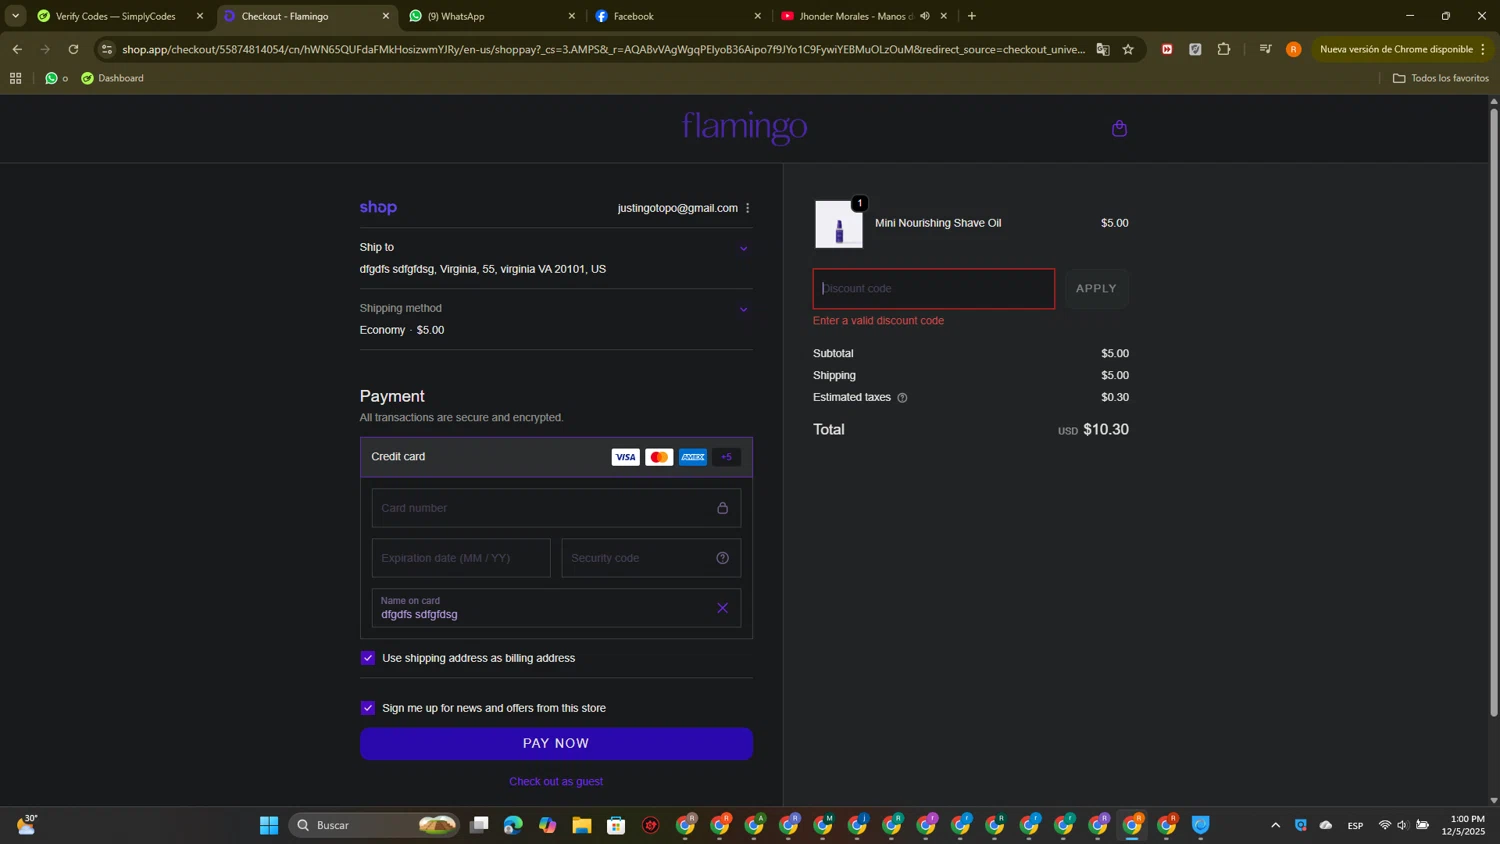Switch to the Verify Codes — SimplyCodes tab
The width and height of the screenshot is (1500, 844).
click(116, 16)
